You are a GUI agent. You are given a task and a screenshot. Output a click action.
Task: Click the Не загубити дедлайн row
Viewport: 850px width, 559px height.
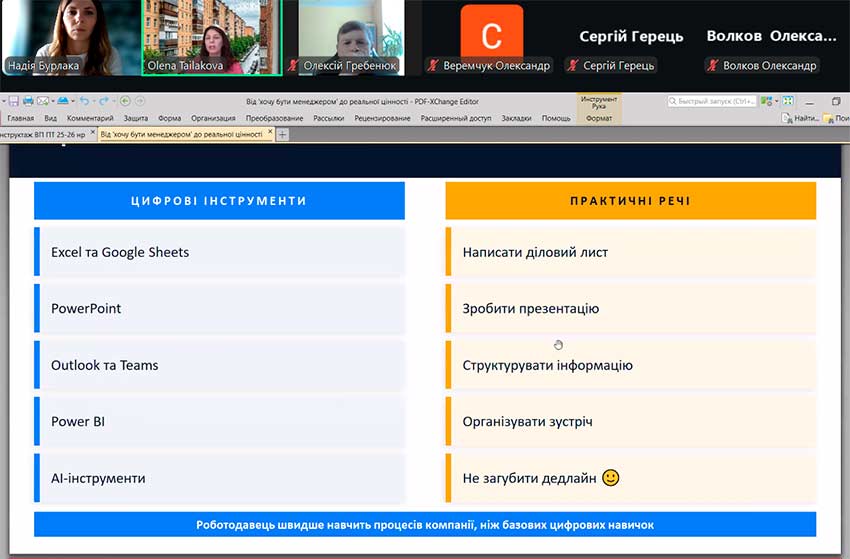630,478
